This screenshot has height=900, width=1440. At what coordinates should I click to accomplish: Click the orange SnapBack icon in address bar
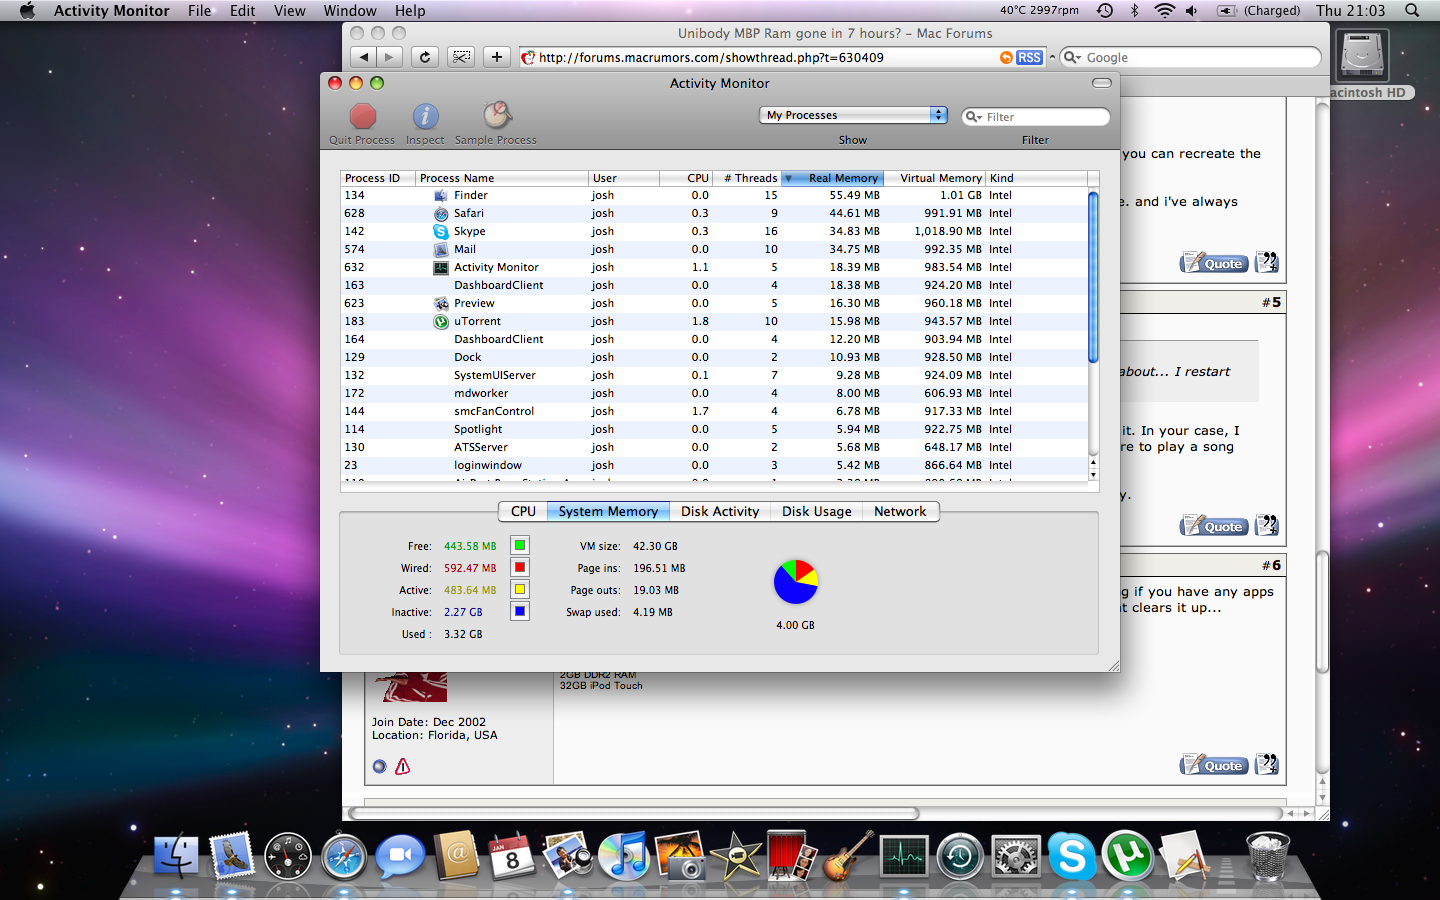pos(1006,58)
